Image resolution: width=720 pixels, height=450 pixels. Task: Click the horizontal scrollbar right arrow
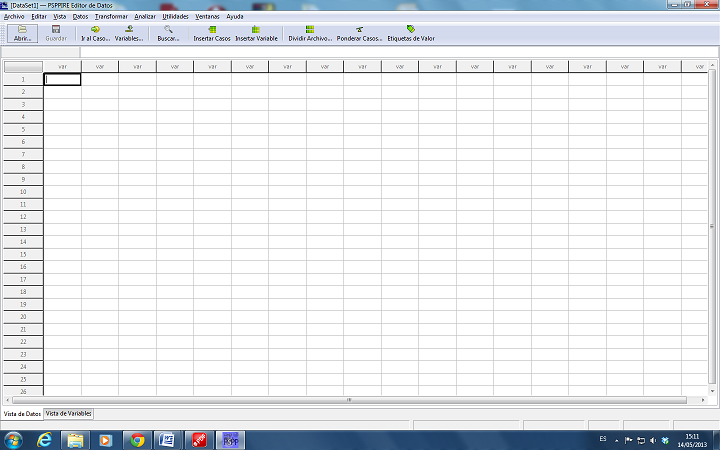pyautogui.click(x=703, y=400)
